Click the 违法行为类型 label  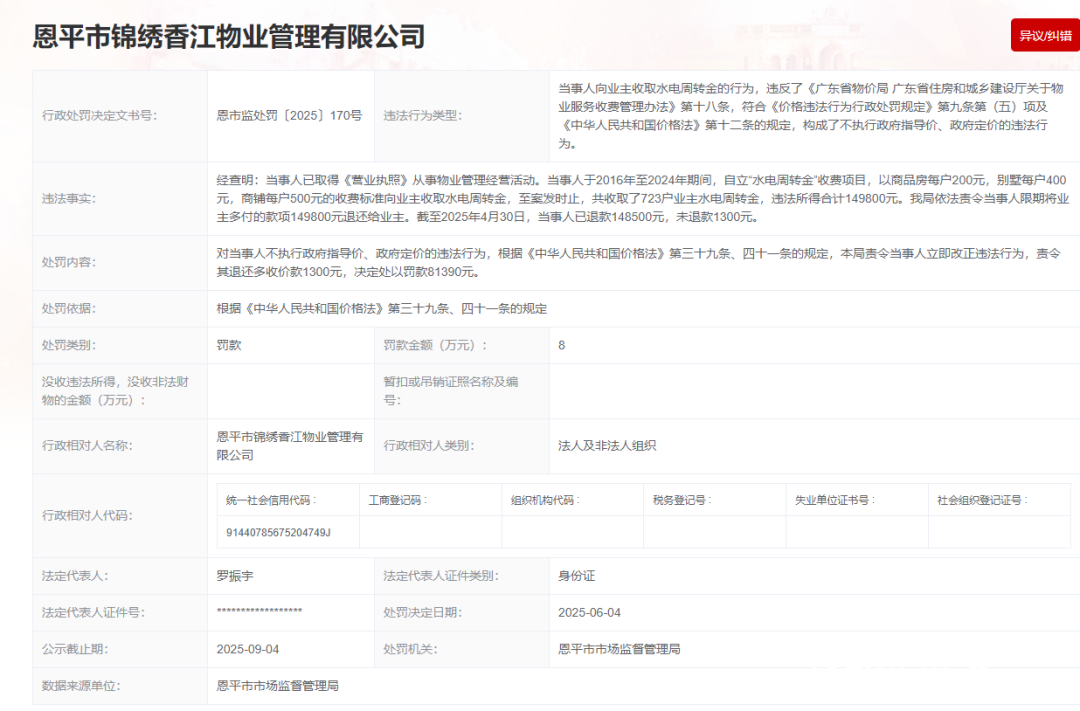click(422, 116)
